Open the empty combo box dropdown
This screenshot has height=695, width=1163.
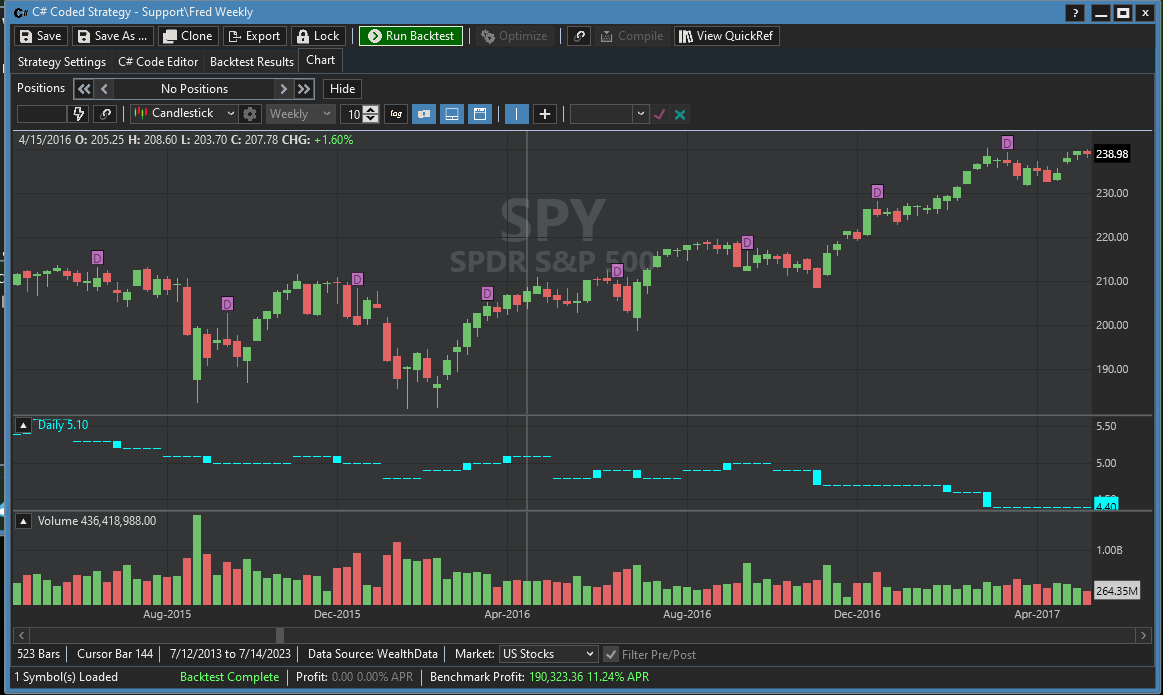pyautogui.click(x=640, y=114)
